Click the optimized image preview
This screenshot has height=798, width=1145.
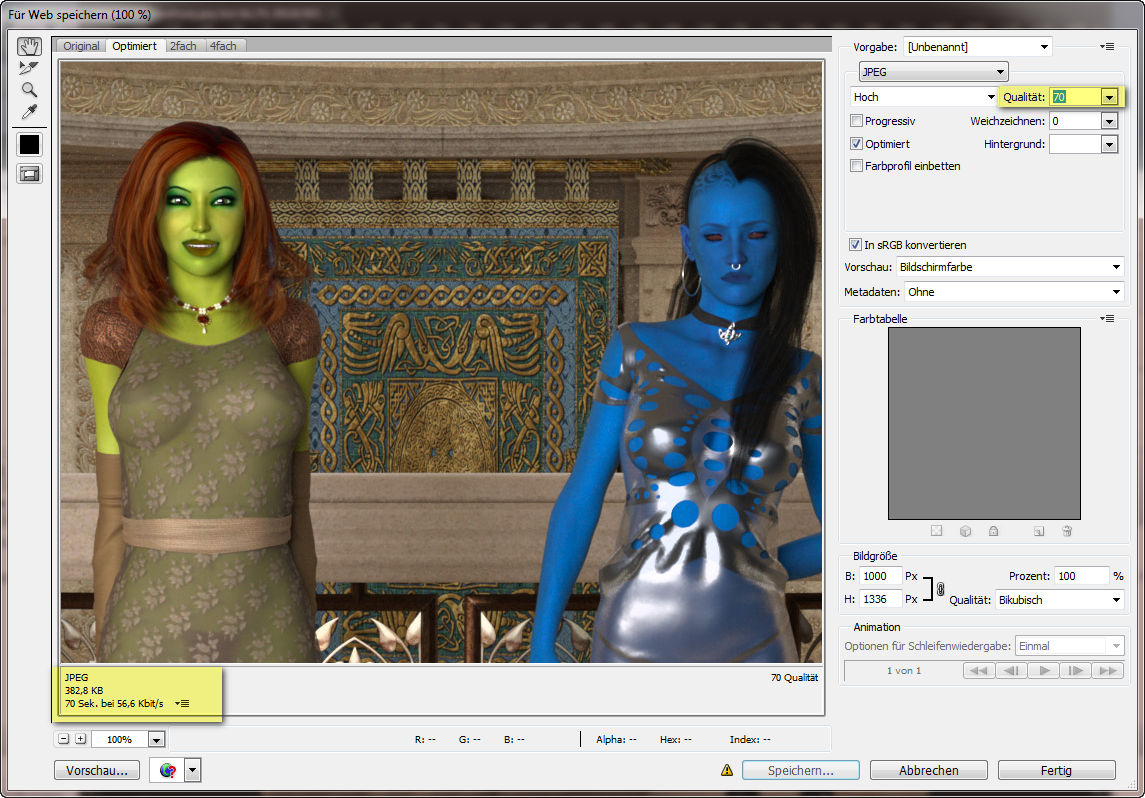pos(442,362)
